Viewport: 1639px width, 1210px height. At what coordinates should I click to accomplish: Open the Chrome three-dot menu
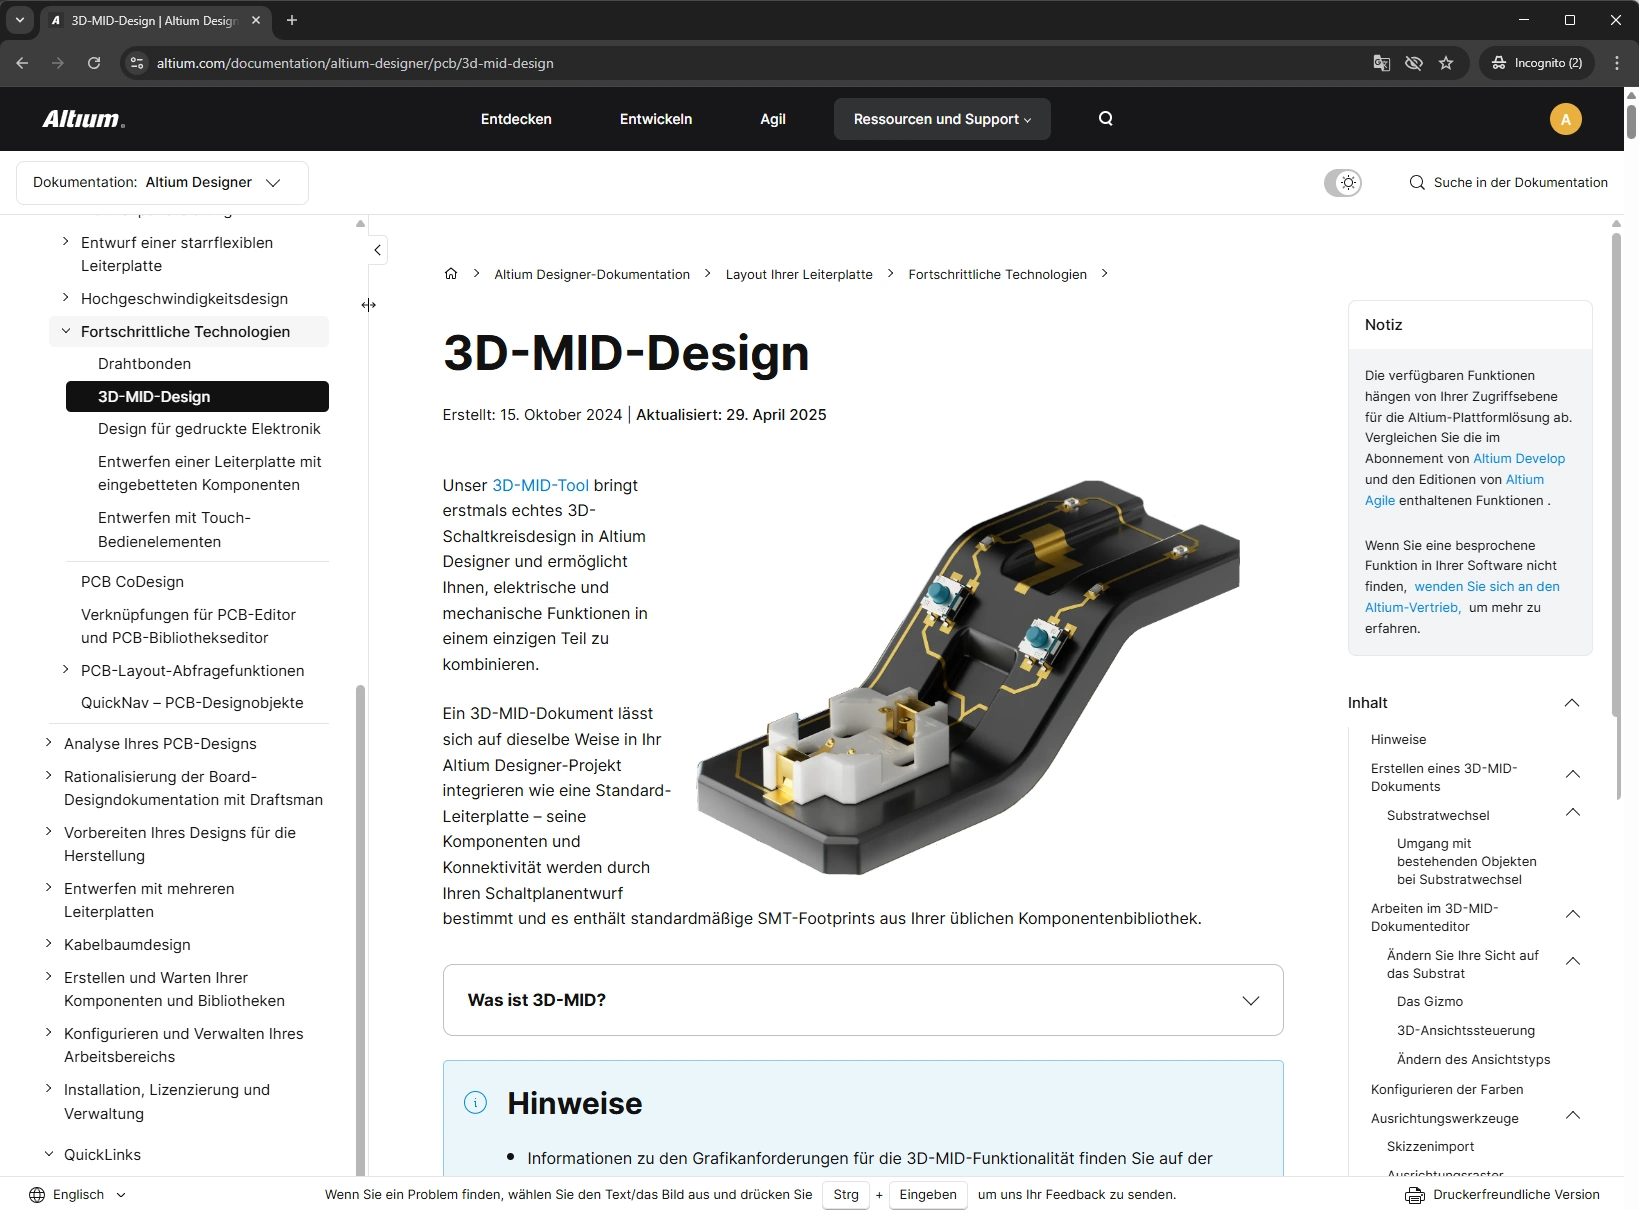[1617, 63]
